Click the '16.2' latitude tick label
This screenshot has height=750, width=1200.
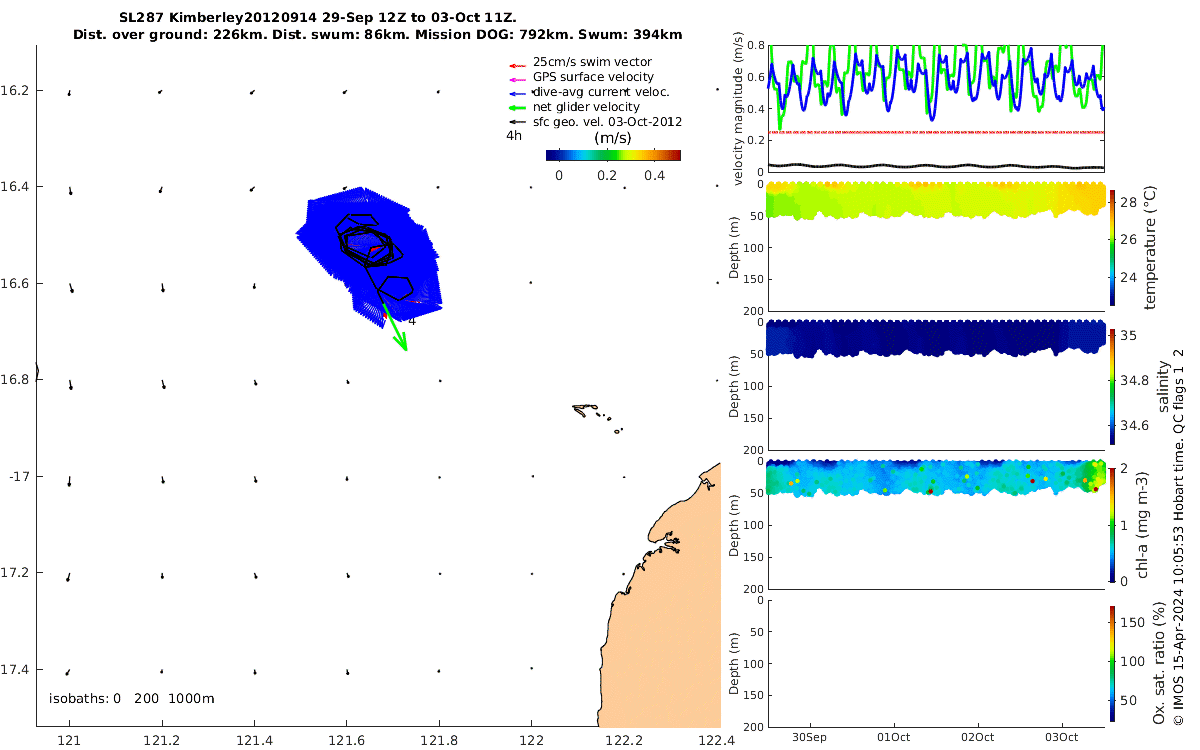point(17,90)
